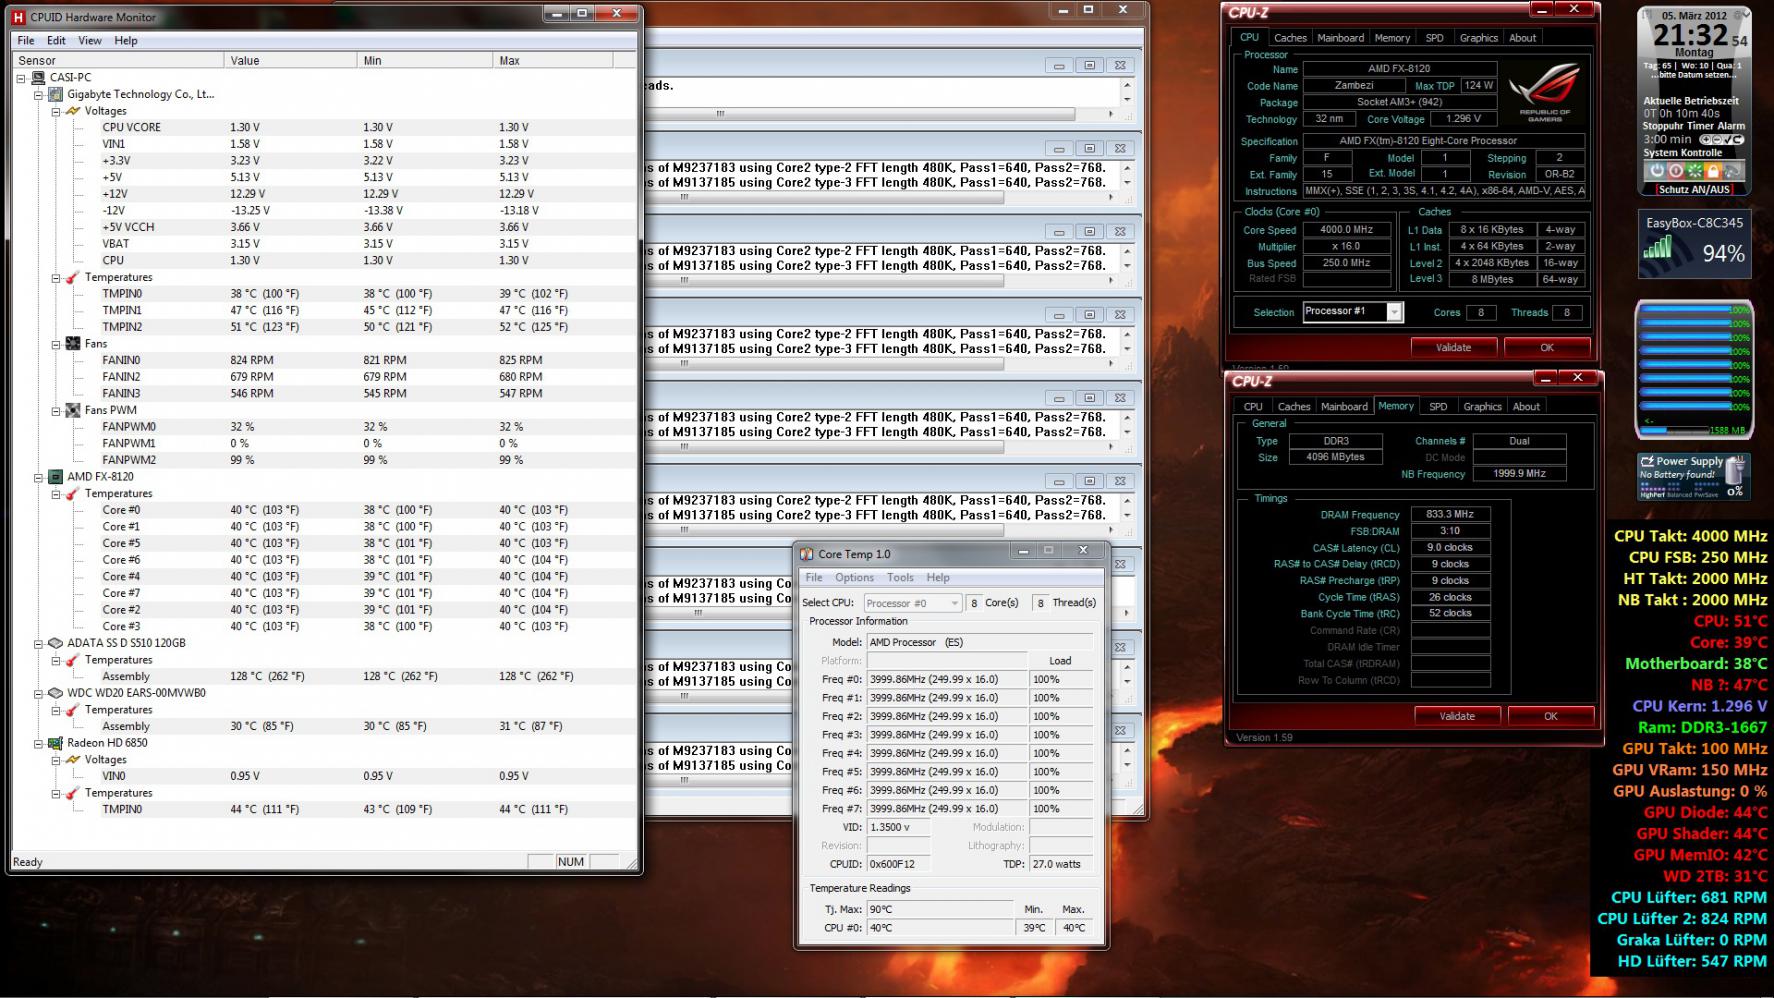The height and width of the screenshot is (998, 1774).
Task: Click the Tj. Max field in Core Temp
Action: [x=939, y=909]
